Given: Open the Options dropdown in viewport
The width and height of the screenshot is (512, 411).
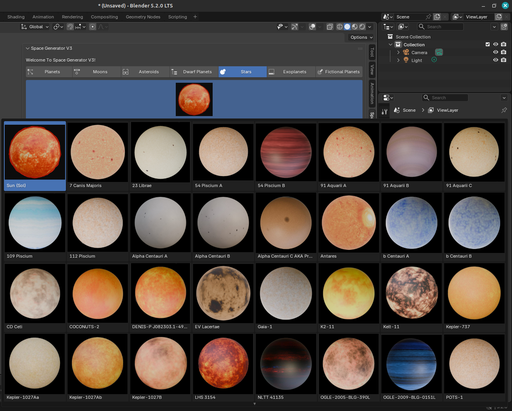Looking at the screenshot, I should click(x=361, y=37).
